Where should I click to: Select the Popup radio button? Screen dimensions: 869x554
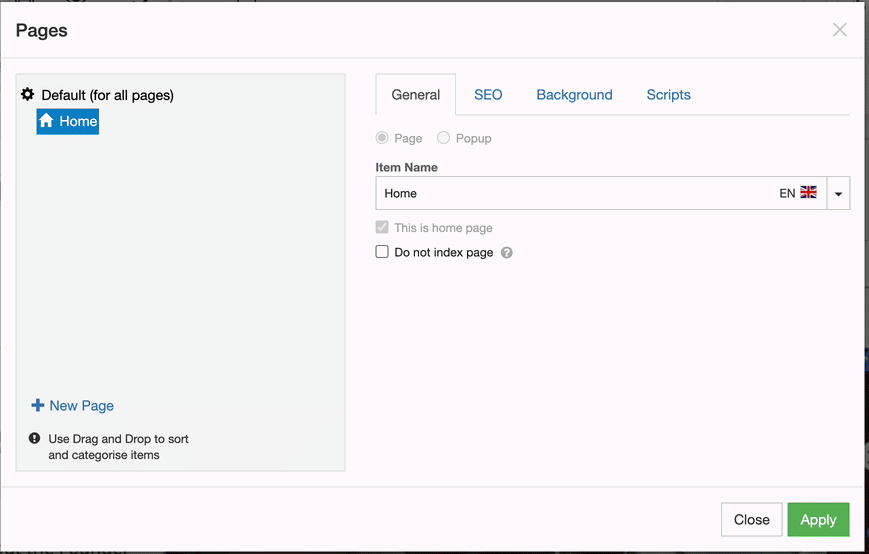pos(443,138)
